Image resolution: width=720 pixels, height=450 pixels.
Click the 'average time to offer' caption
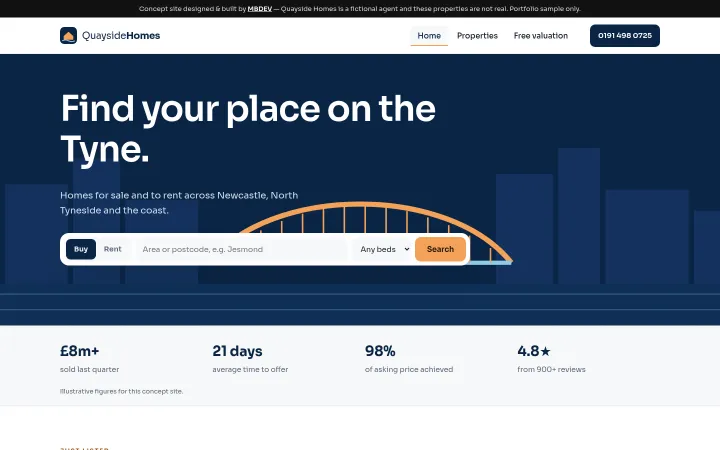point(250,369)
